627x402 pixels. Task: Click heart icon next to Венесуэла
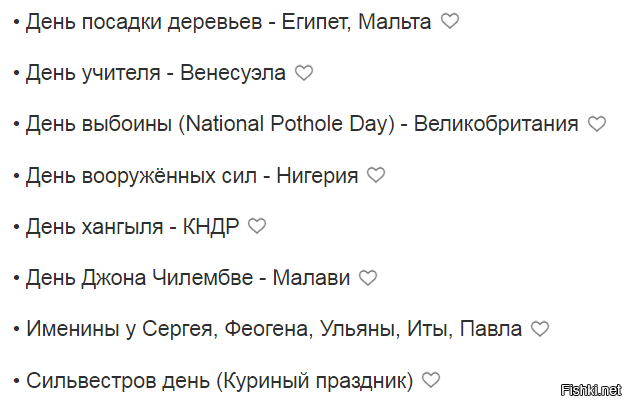(304, 73)
